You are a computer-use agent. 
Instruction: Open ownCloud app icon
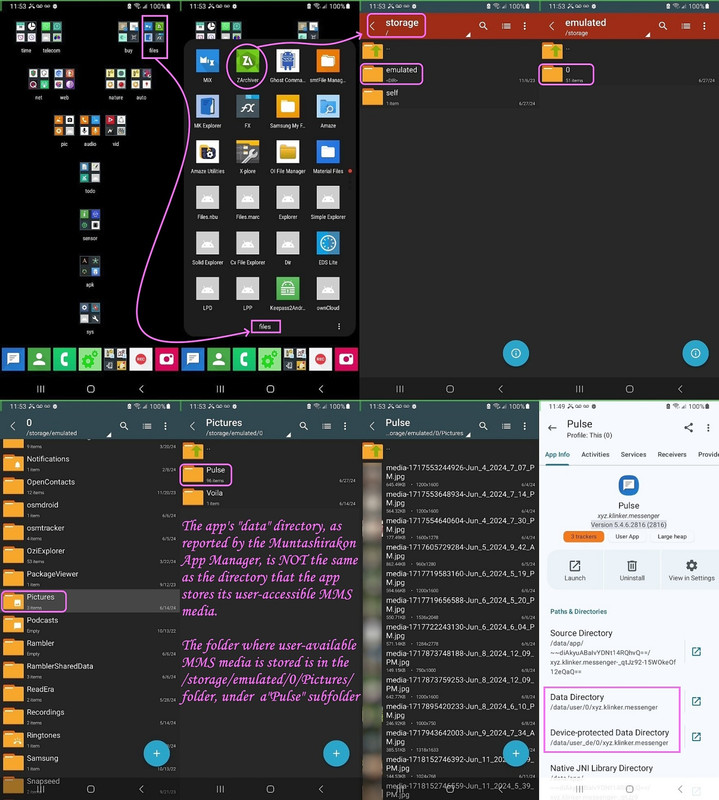tap(328, 289)
